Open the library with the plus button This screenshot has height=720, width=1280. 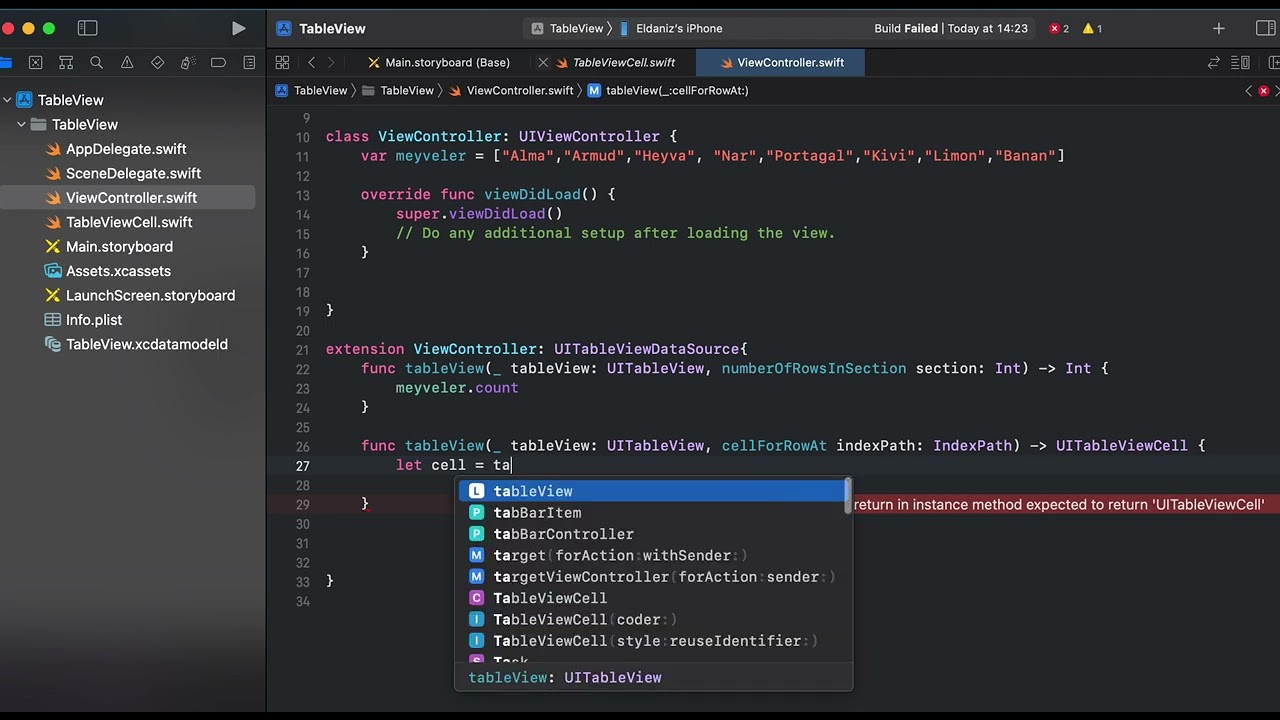[x=1218, y=29]
